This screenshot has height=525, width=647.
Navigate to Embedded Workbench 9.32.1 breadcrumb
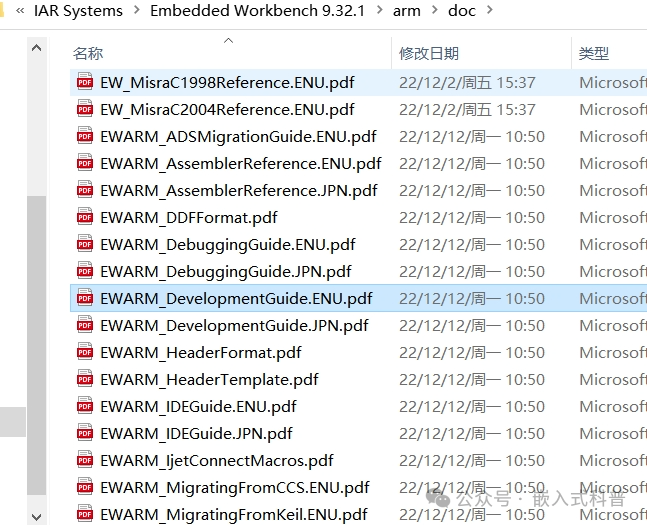[x=257, y=11]
